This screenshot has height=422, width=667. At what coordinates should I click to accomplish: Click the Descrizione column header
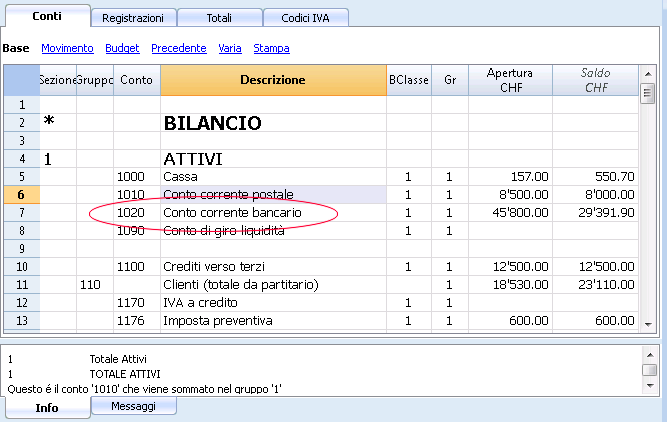(273, 80)
